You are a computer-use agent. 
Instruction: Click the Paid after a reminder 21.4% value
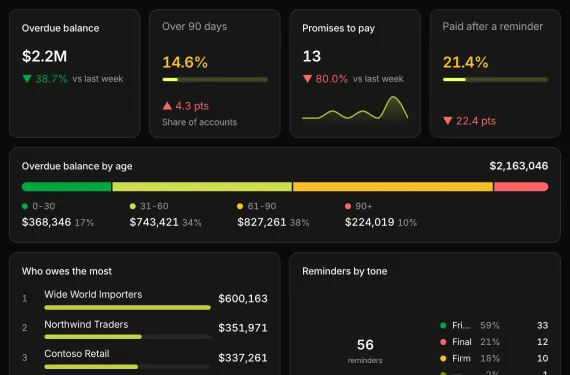tap(465, 62)
